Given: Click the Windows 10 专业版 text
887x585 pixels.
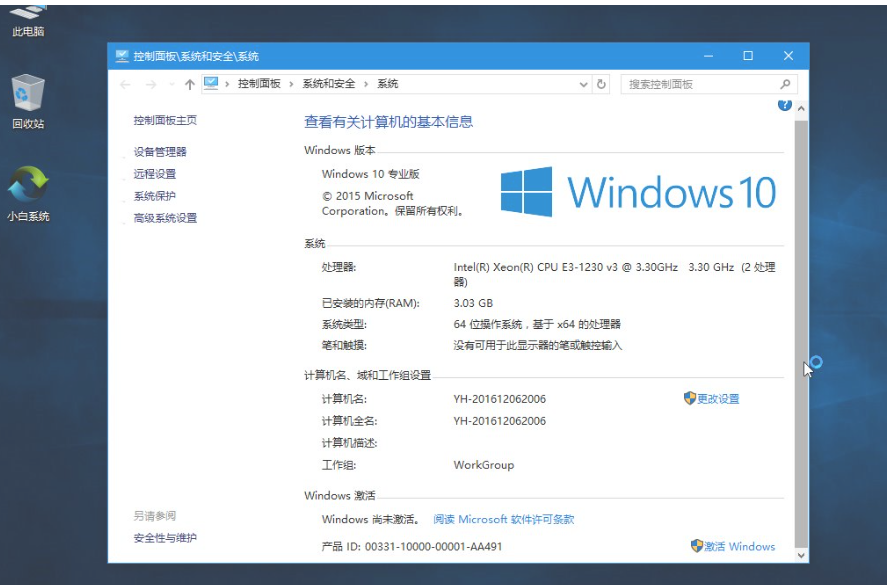Looking at the screenshot, I should tap(371, 174).
